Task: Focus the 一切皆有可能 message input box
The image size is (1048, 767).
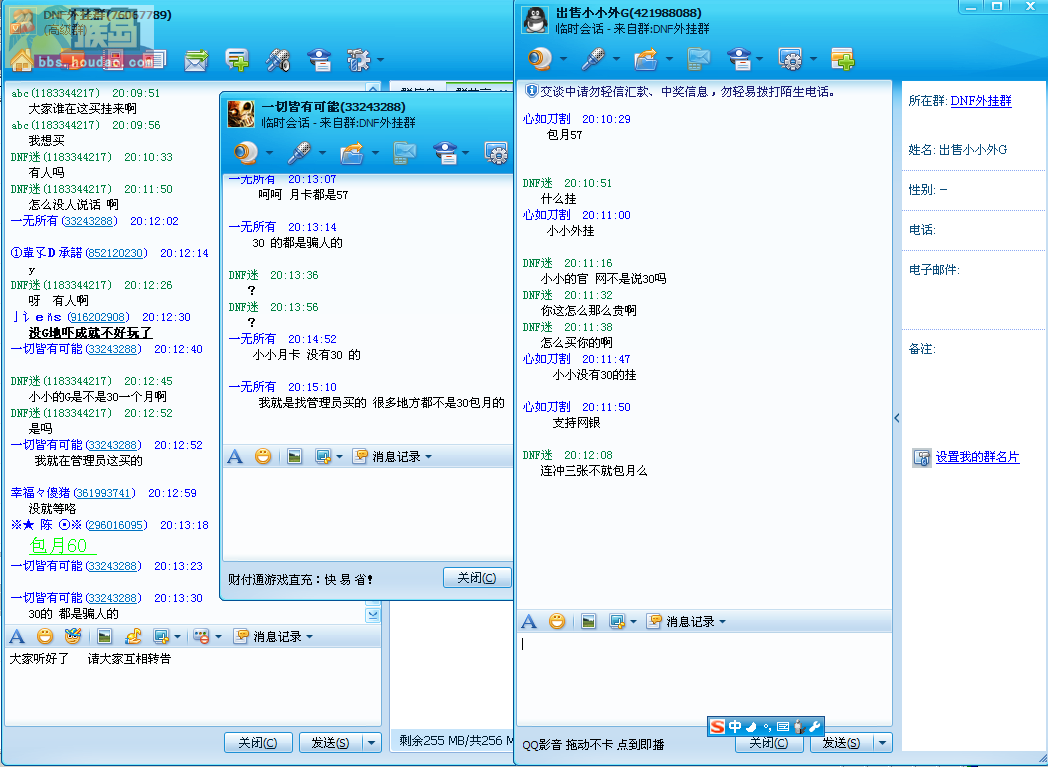Action: [x=368, y=513]
